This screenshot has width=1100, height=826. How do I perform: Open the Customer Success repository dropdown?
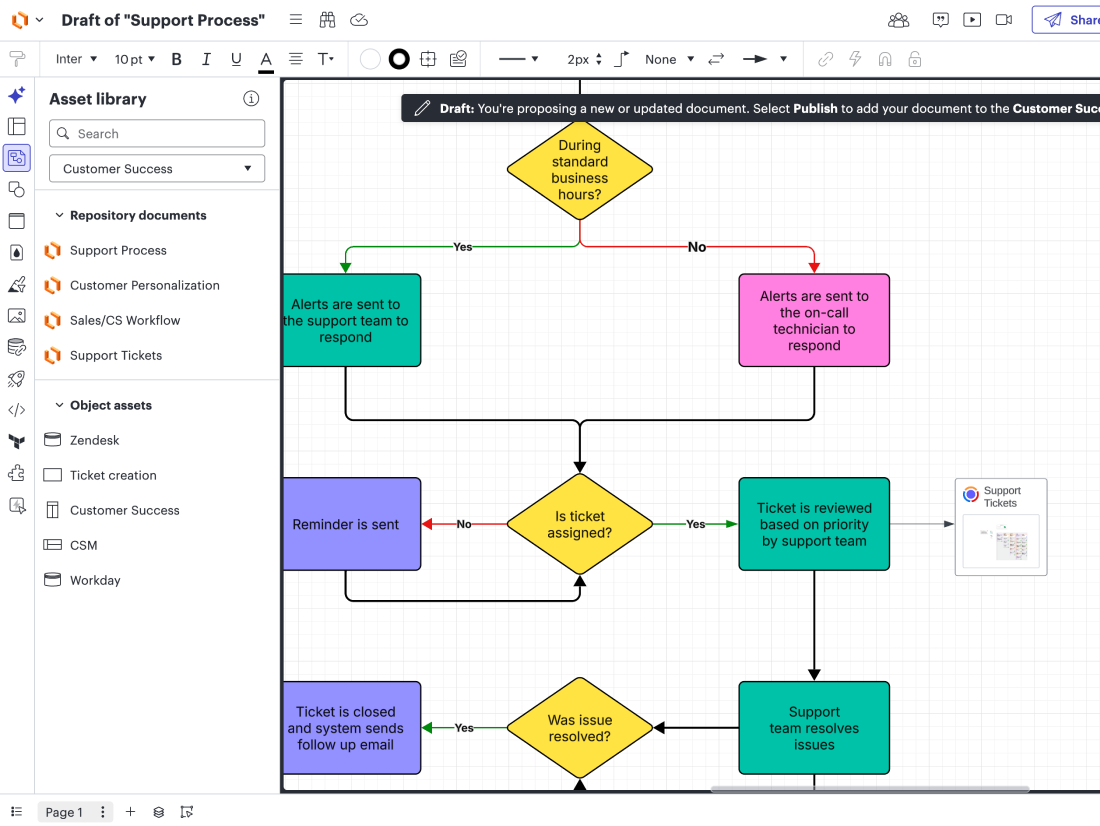(x=157, y=168)
